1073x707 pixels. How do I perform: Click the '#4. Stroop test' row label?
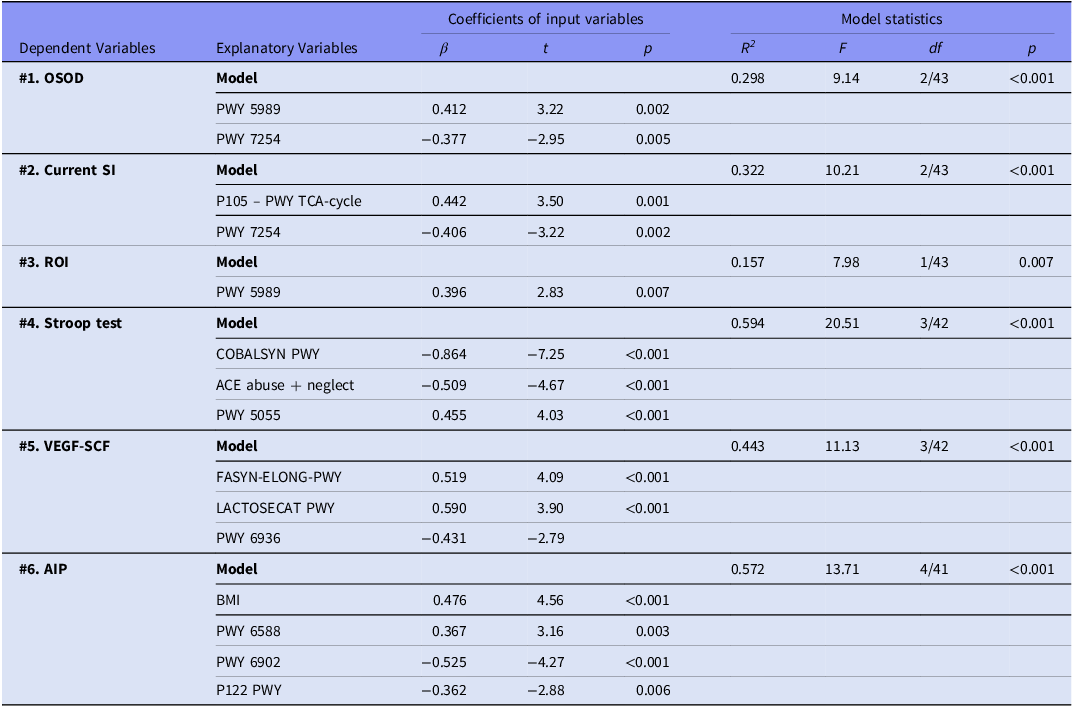tap(71, 323)
